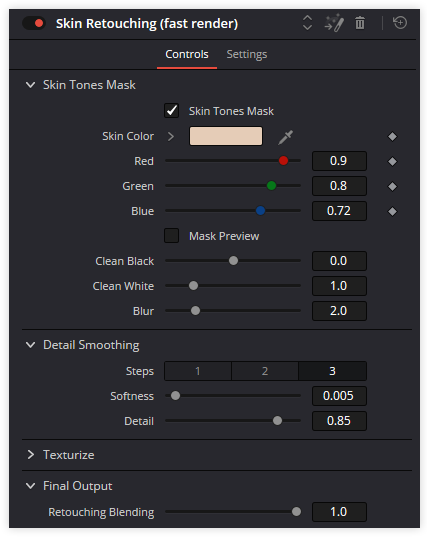Add keyframe diamond for Green
Image resolution: width=427 pixels, height=537 pixels.
(x=392, y=186)
